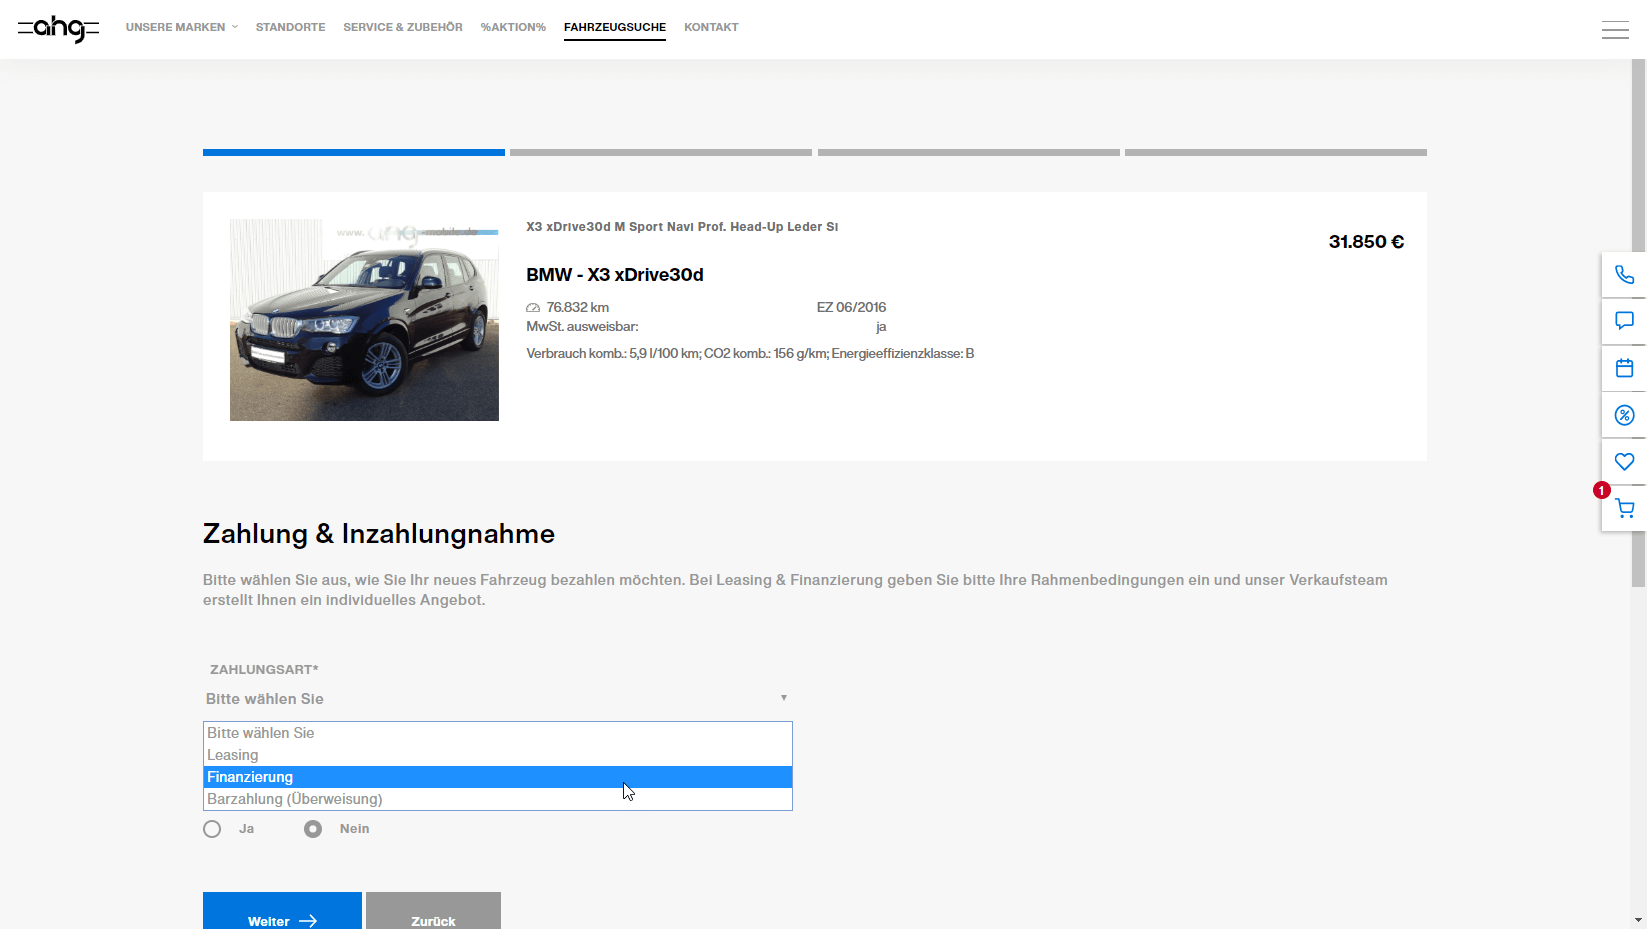Open the Zahlungsart dropdown
The height and width of the screenshot is (929, 1647).
pos(497,698)
